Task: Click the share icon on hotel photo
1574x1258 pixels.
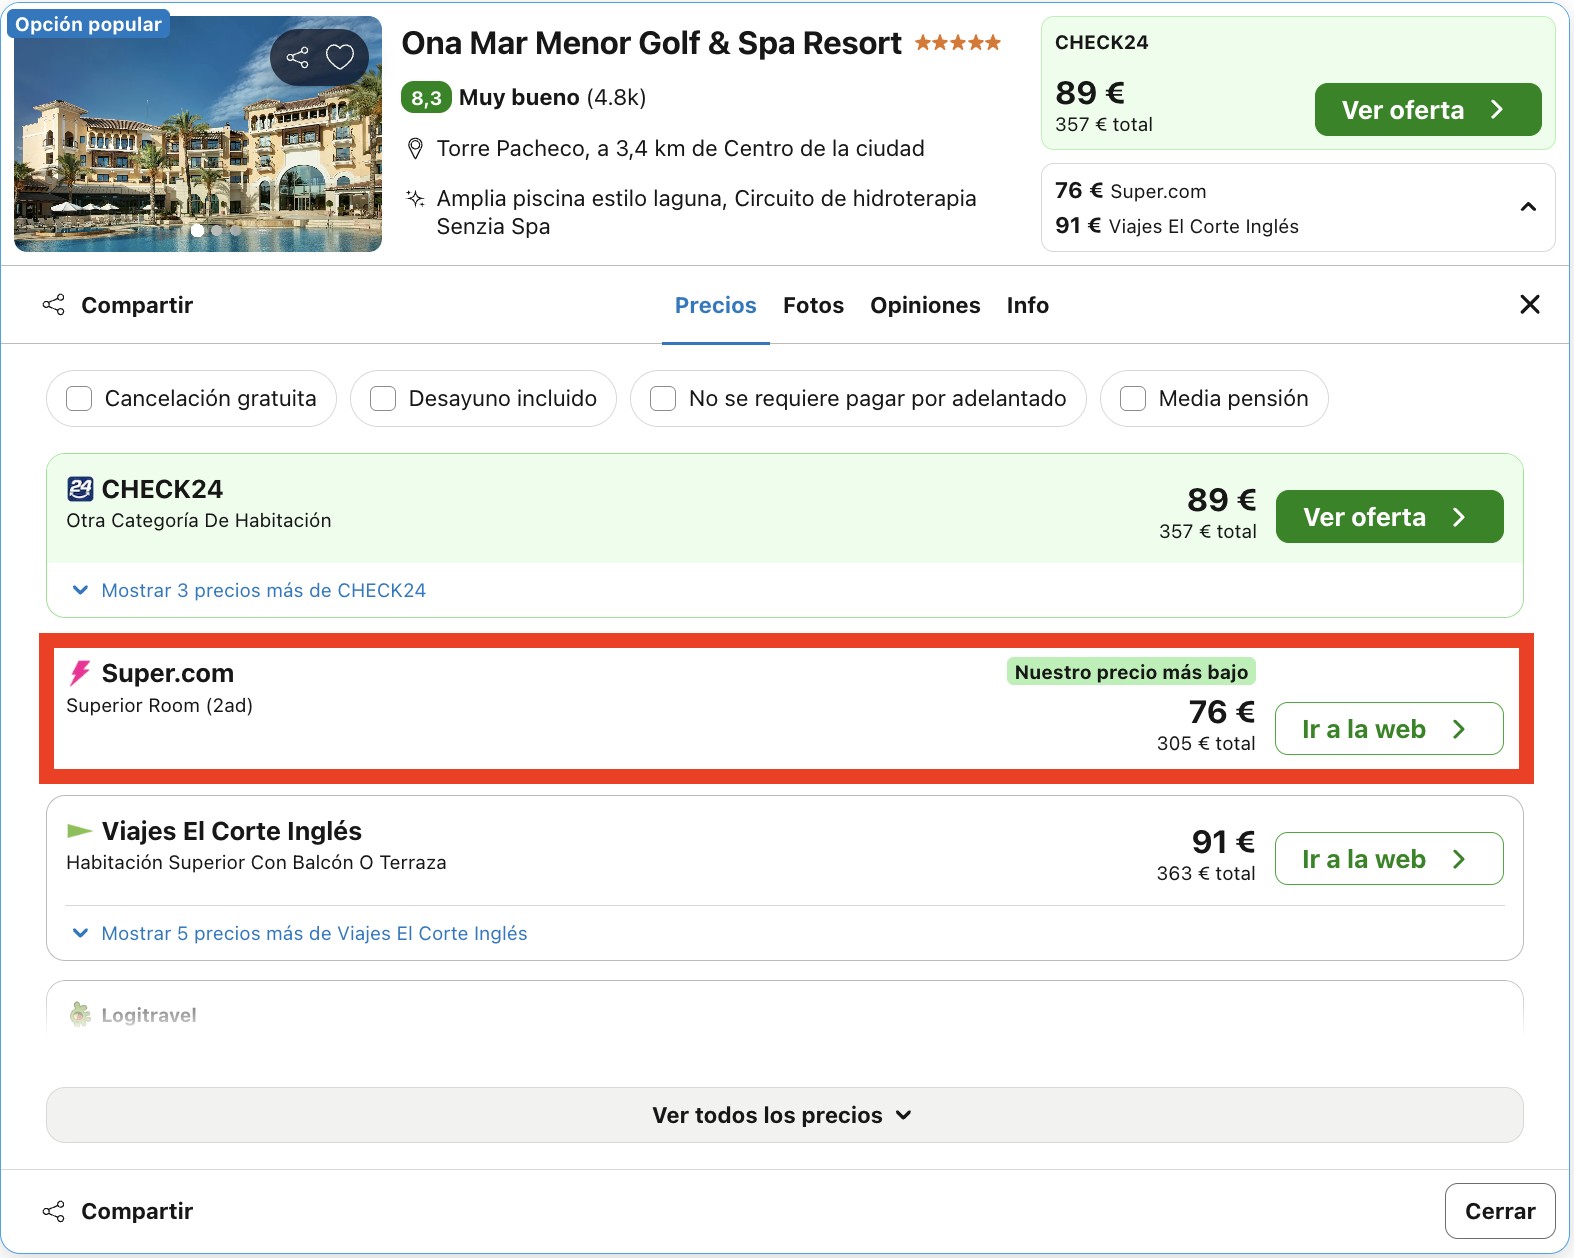Action: point(297,57)
